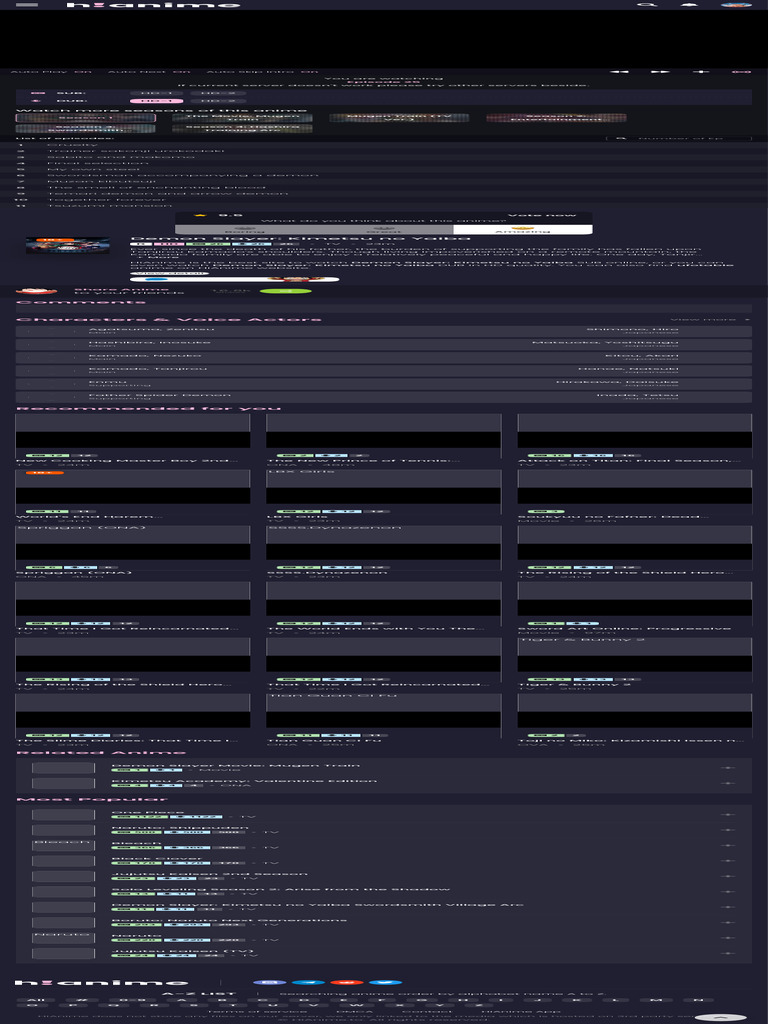Open the Season 2 Entertainment tile
This screenshot has height=1024, width=768.
click(x=556, y=118)
